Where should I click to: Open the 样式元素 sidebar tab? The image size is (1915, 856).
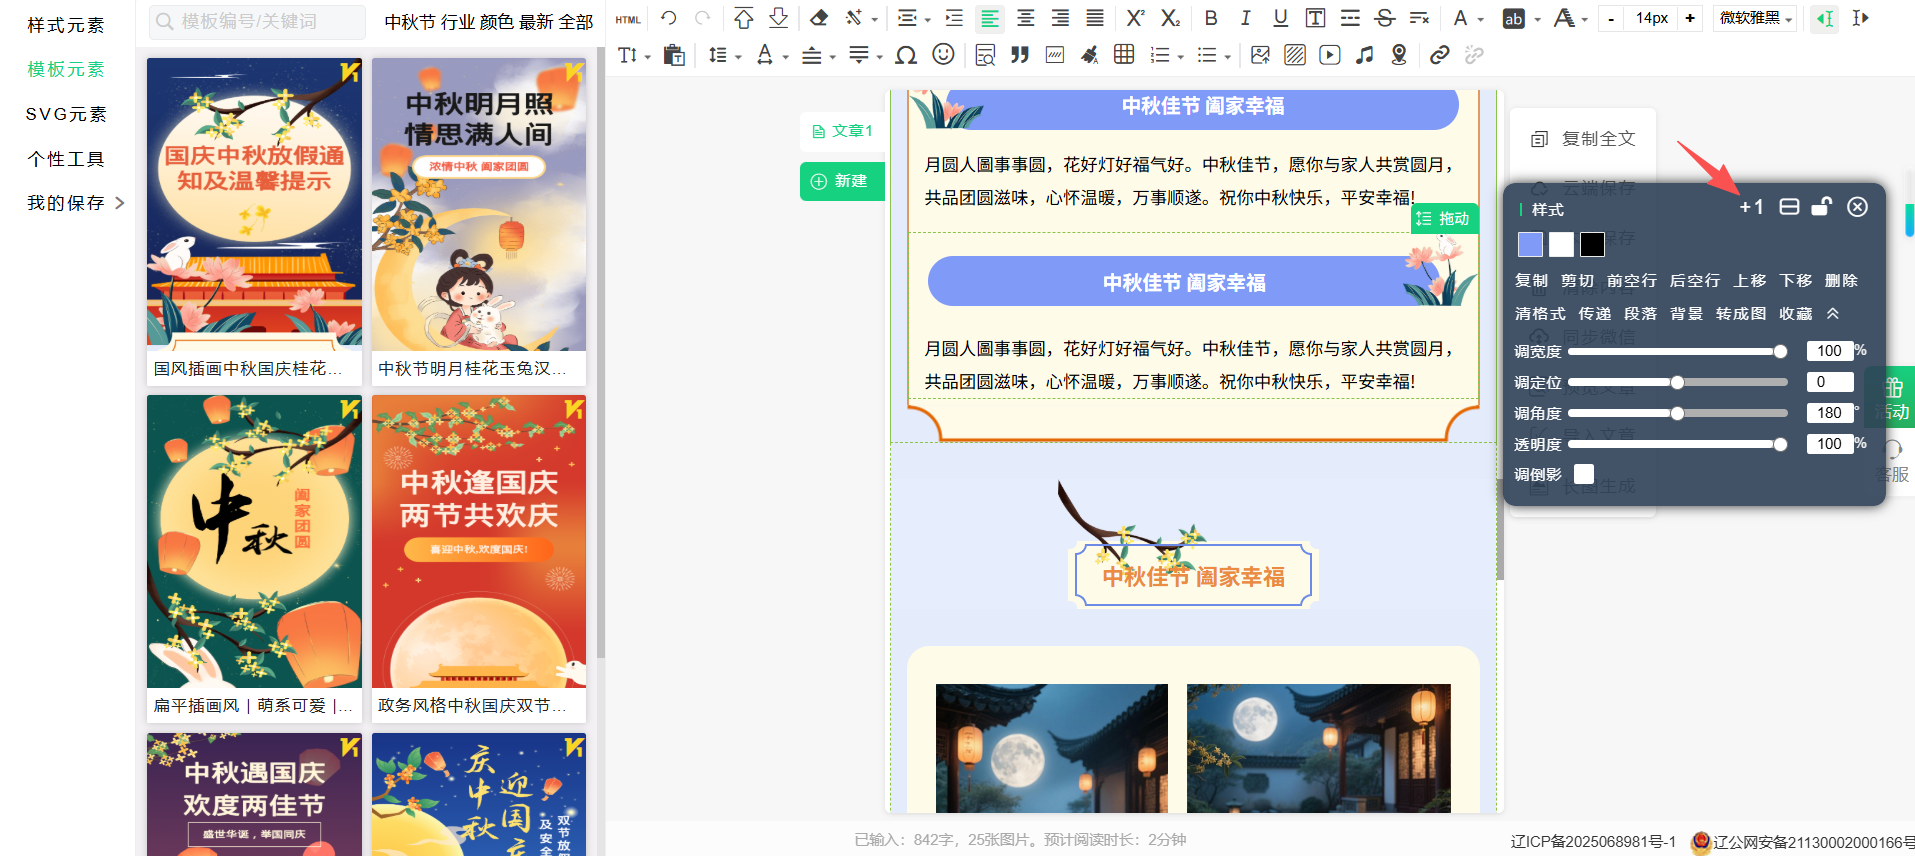(66, 25)
